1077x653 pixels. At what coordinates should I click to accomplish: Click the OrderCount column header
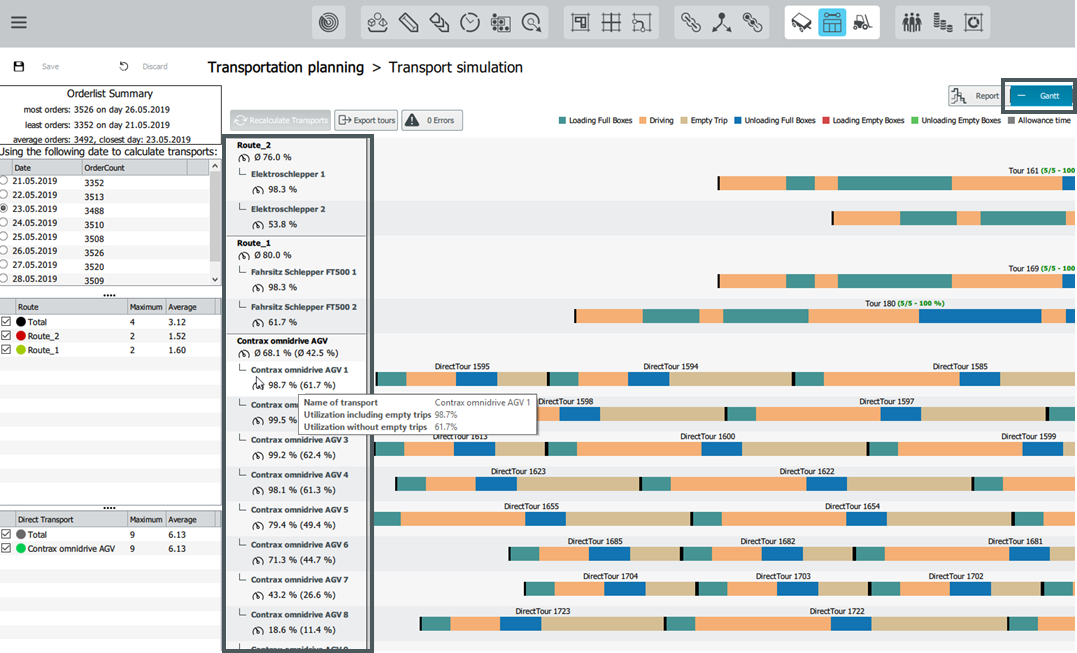[x=134, y=168]
